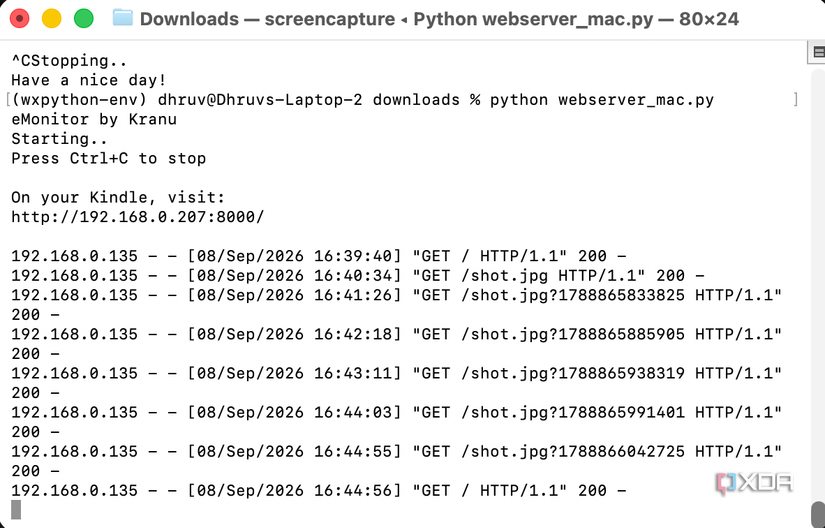This screenshot has height=528, width=825.
Task: Click the 'Have a nice day!' line
Action: 89,80
